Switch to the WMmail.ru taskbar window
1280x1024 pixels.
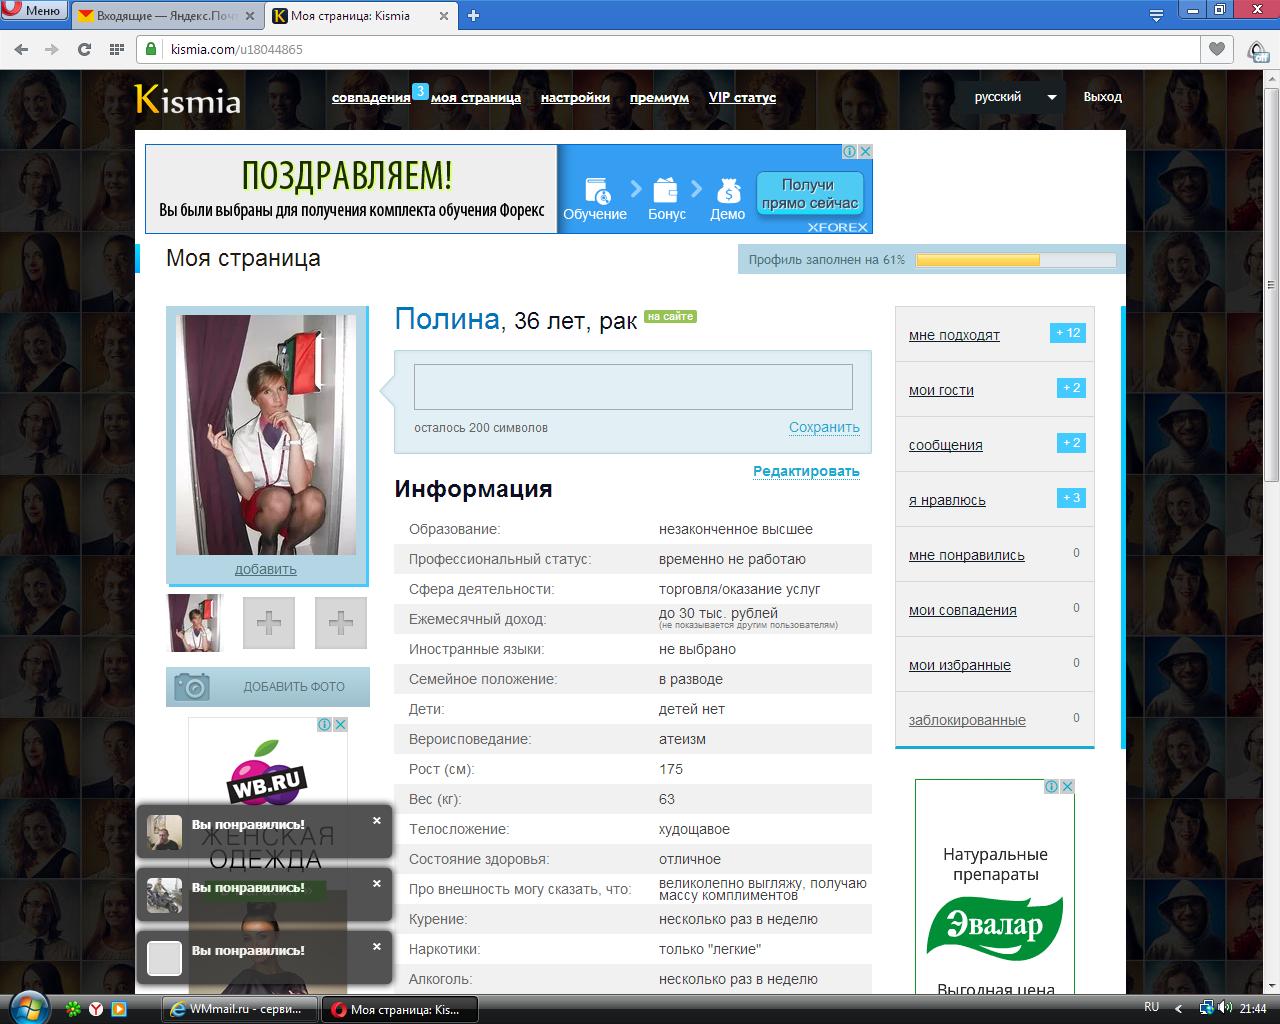click(x=240, y=1009)
